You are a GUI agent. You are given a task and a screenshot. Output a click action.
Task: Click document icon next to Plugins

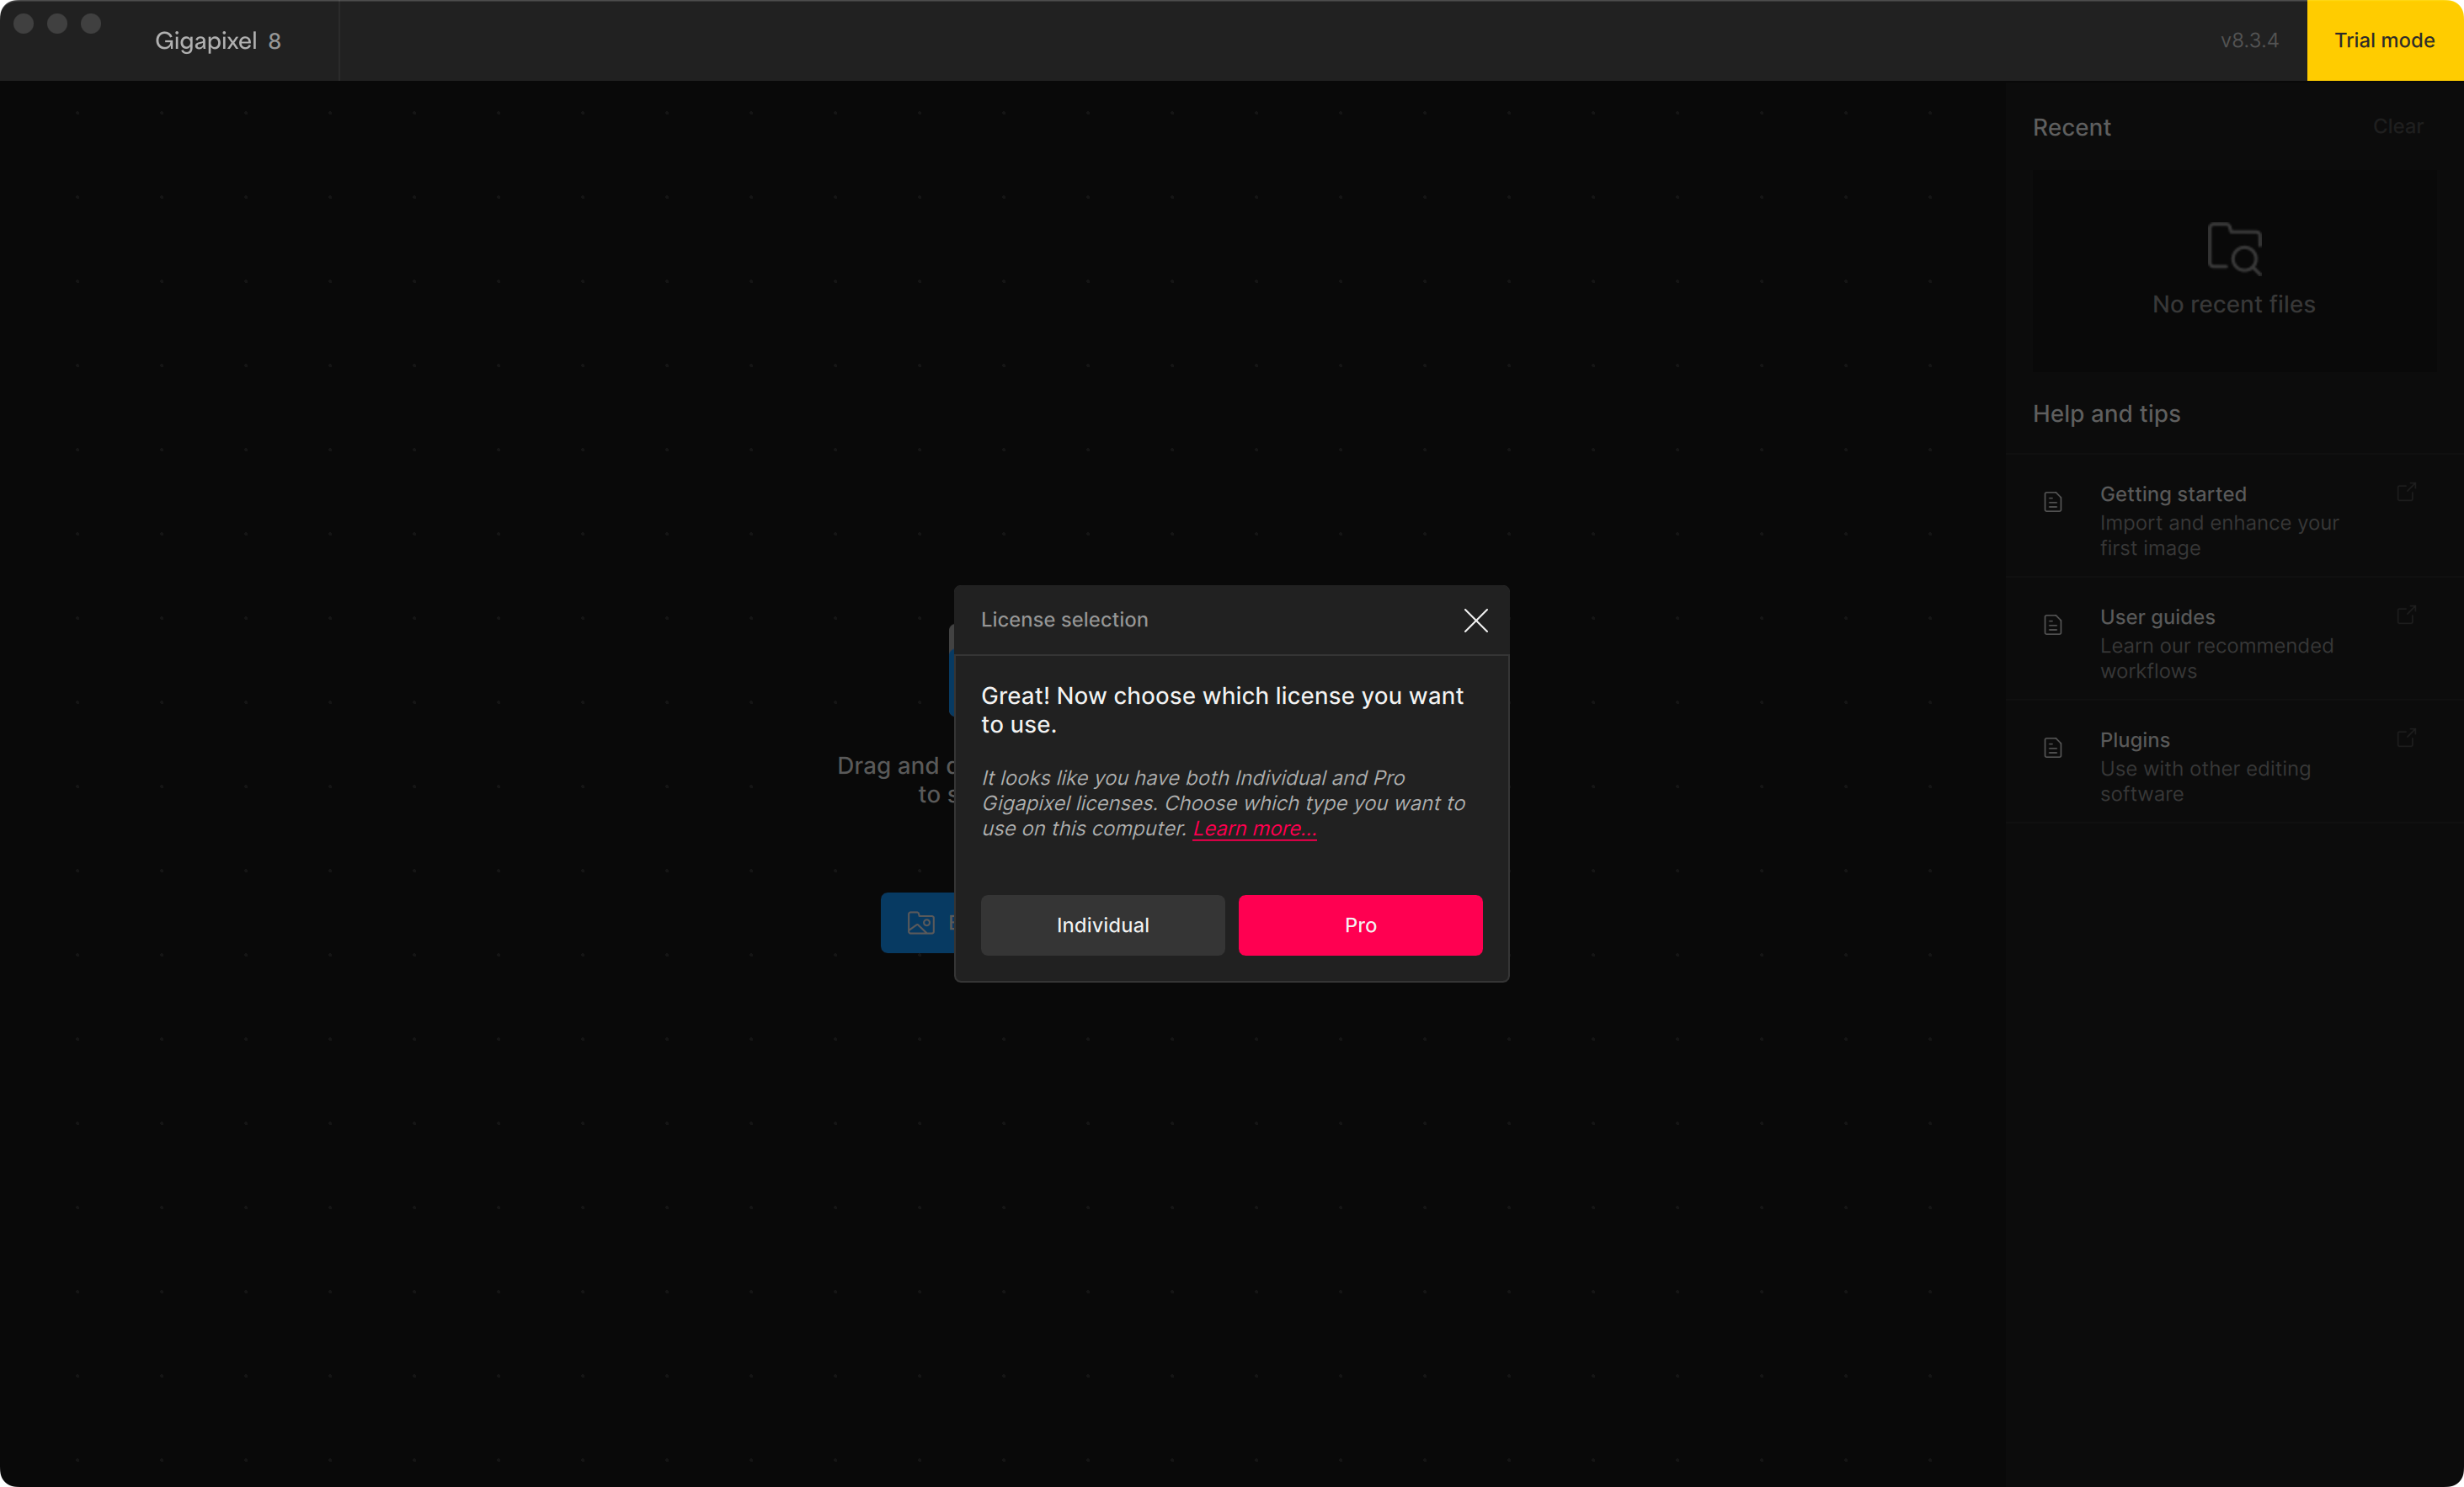click(2053, 748)
